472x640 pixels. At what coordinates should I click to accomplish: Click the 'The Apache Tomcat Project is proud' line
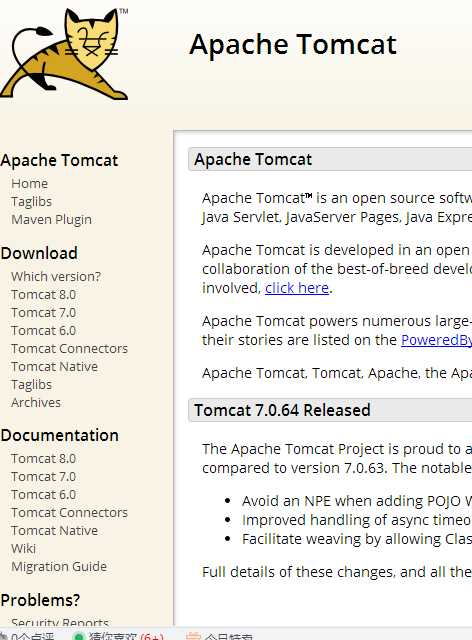coord(337,449)
